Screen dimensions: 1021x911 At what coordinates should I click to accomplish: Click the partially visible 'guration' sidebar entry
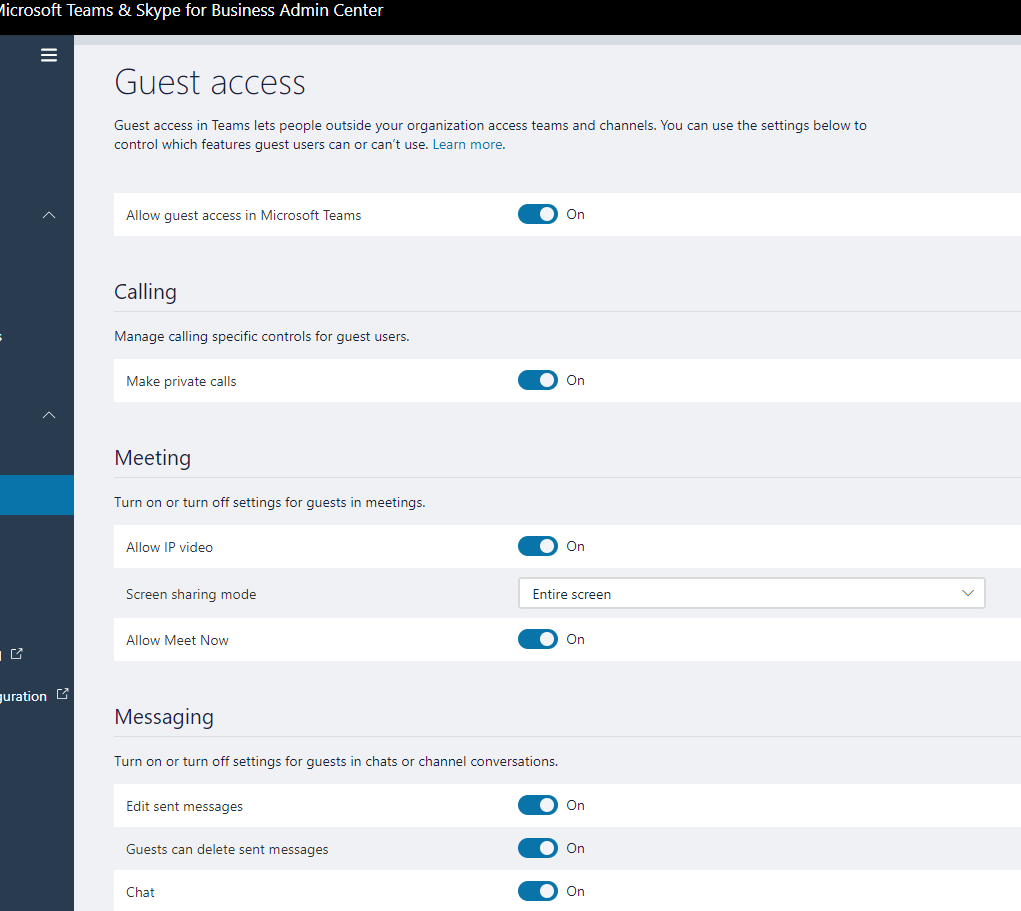pos(23,696)
